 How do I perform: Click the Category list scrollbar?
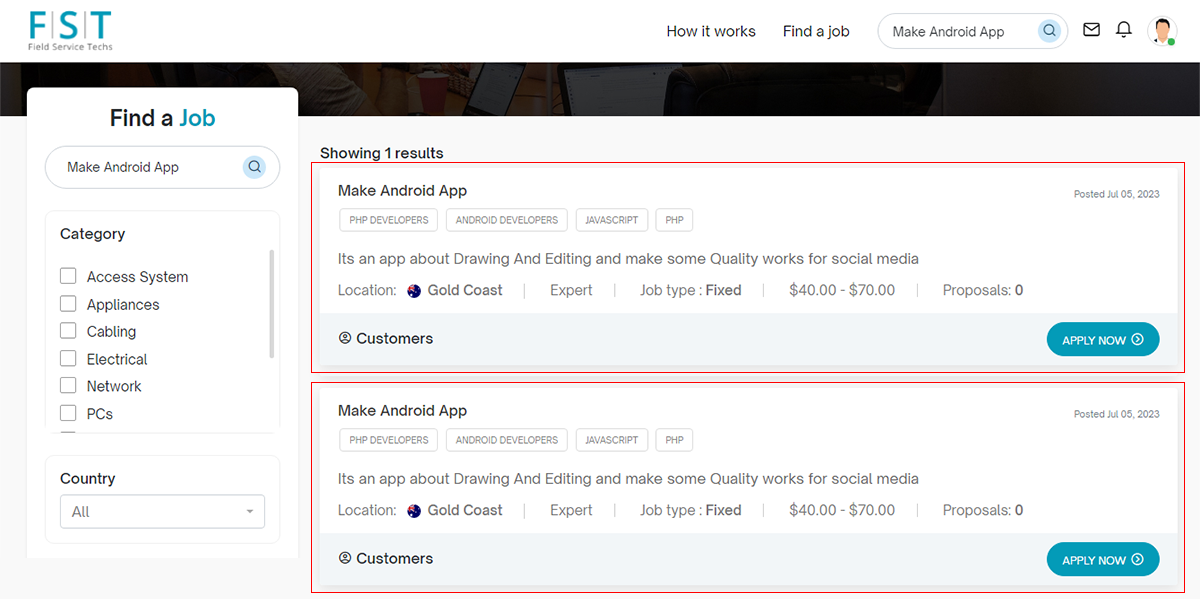(x=272, y=305)
